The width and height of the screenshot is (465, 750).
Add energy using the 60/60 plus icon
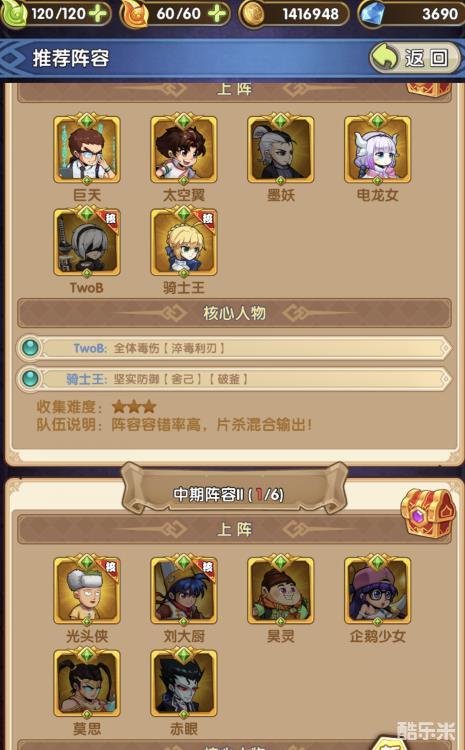point(218,13)
